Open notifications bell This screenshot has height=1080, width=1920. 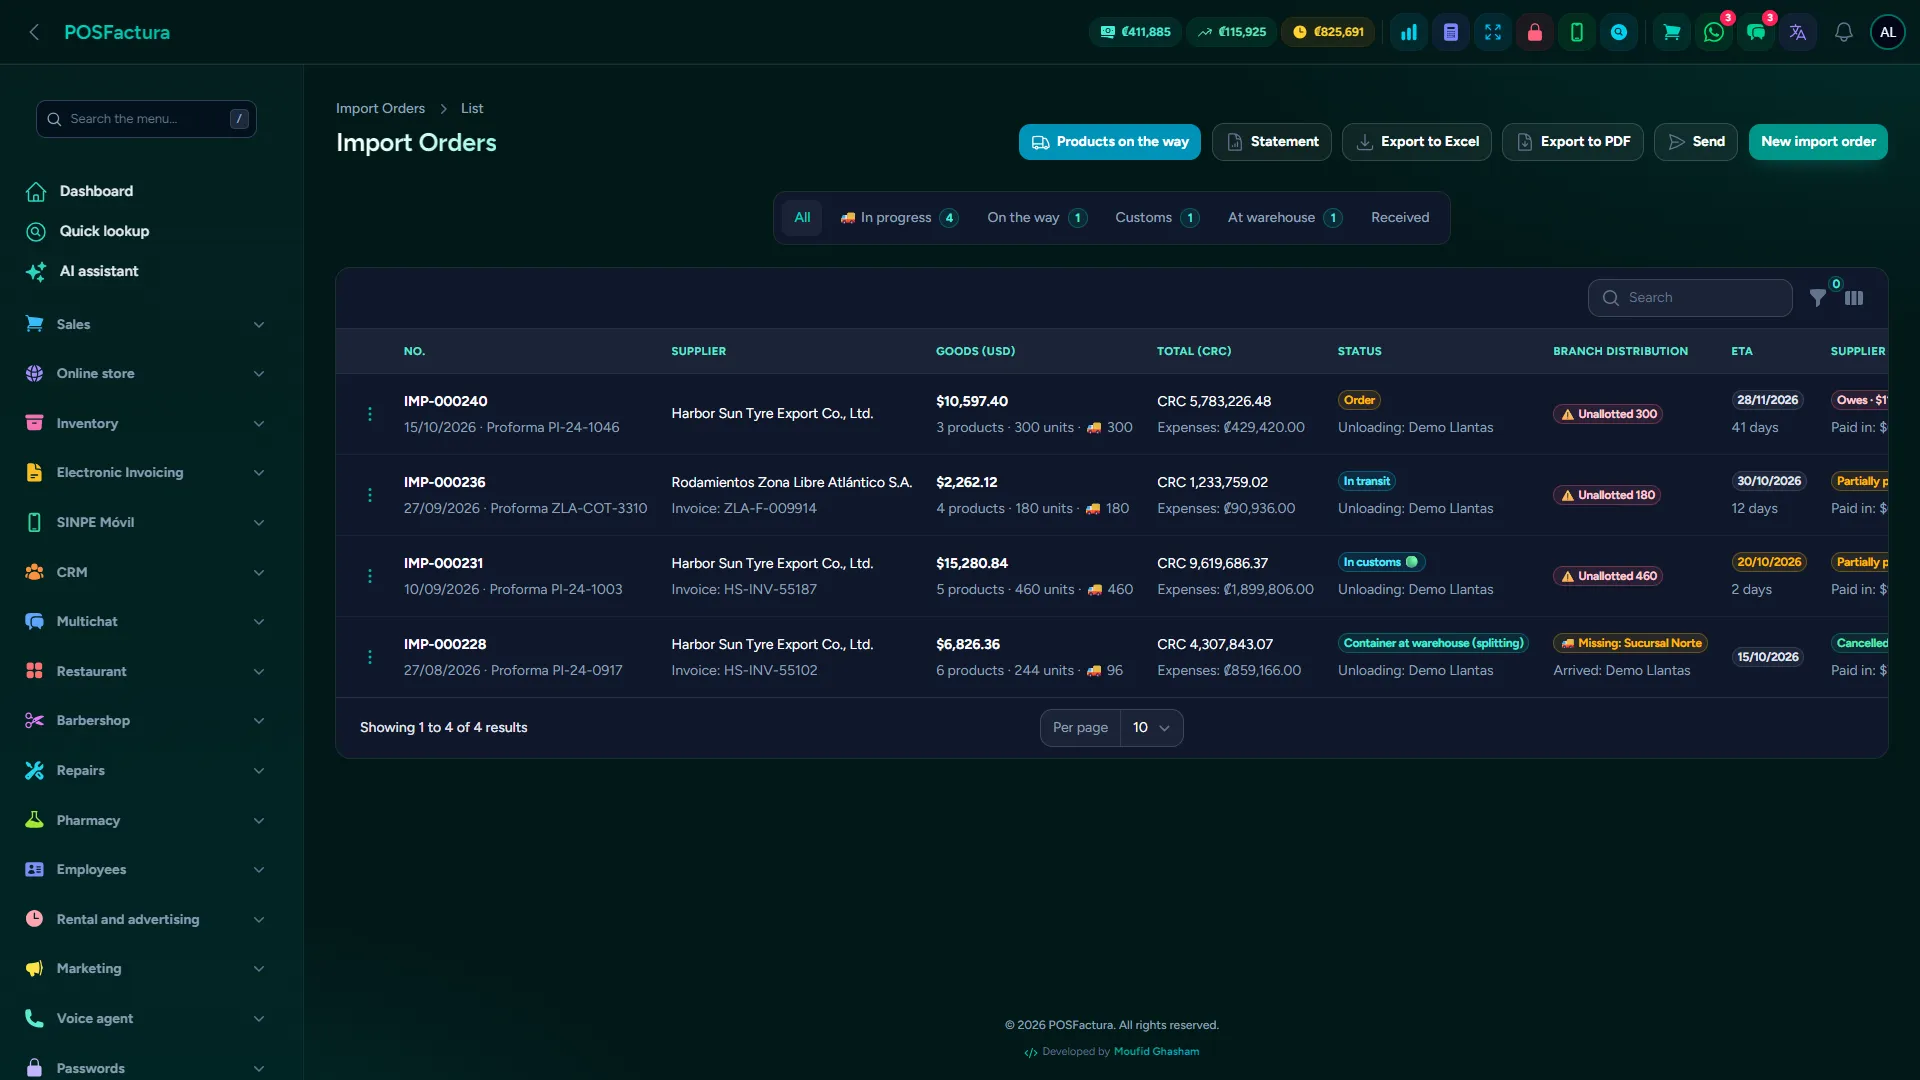(1844, 32)
